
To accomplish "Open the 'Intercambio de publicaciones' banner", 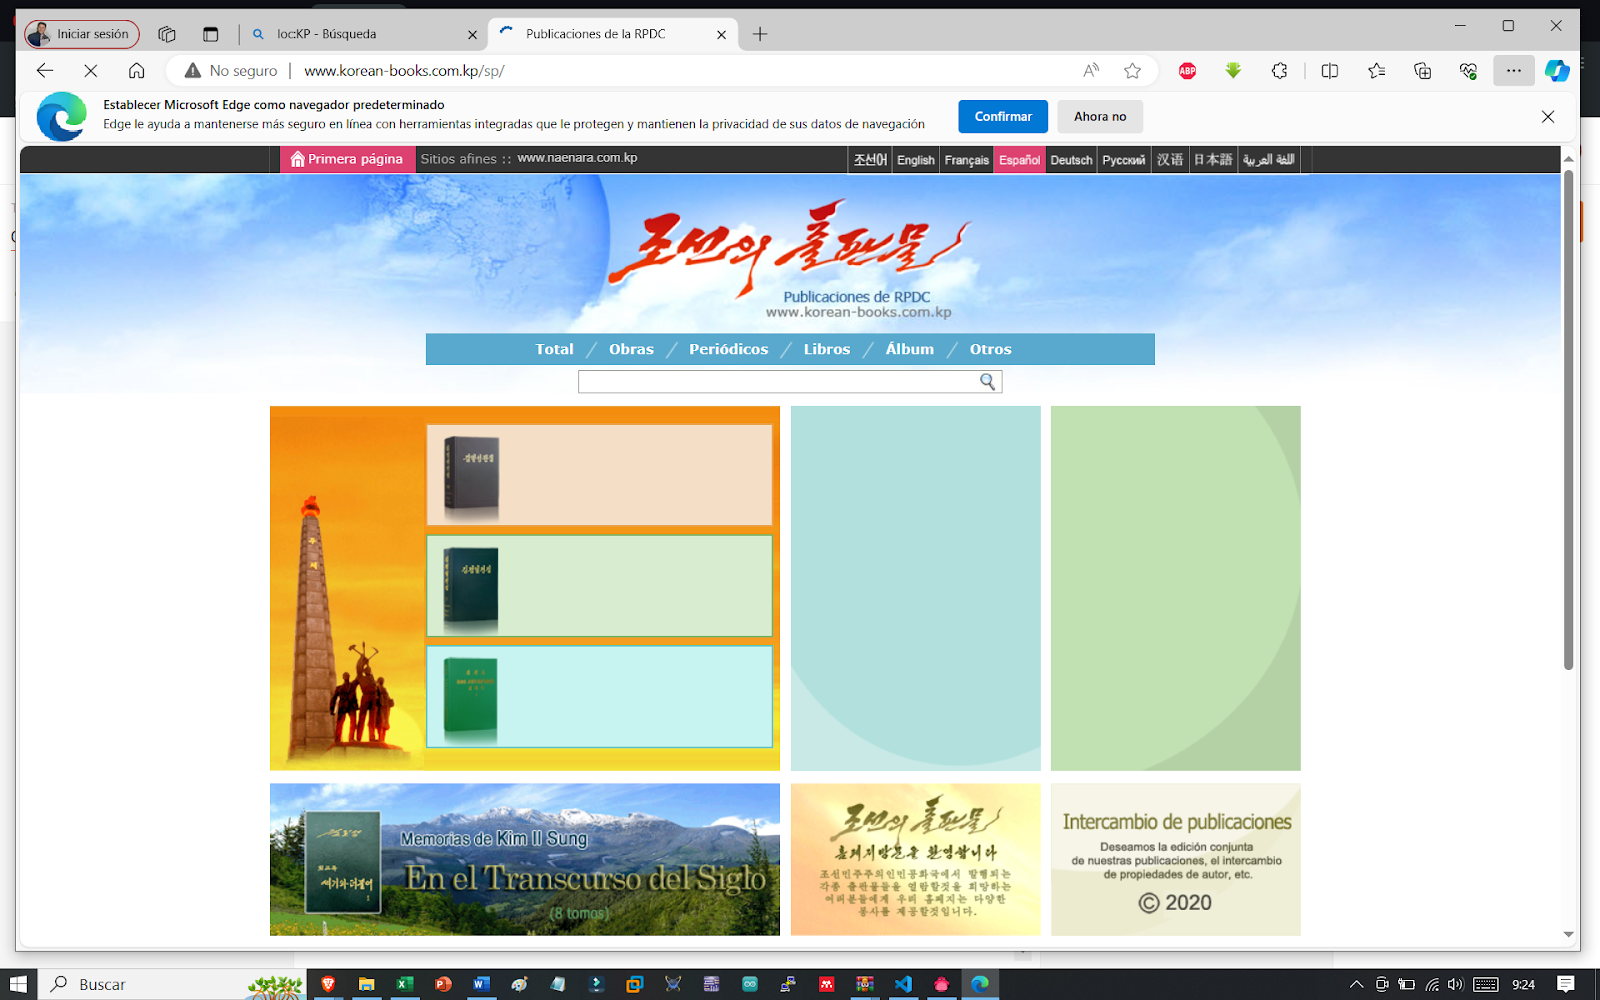I will click(1176, 860).
